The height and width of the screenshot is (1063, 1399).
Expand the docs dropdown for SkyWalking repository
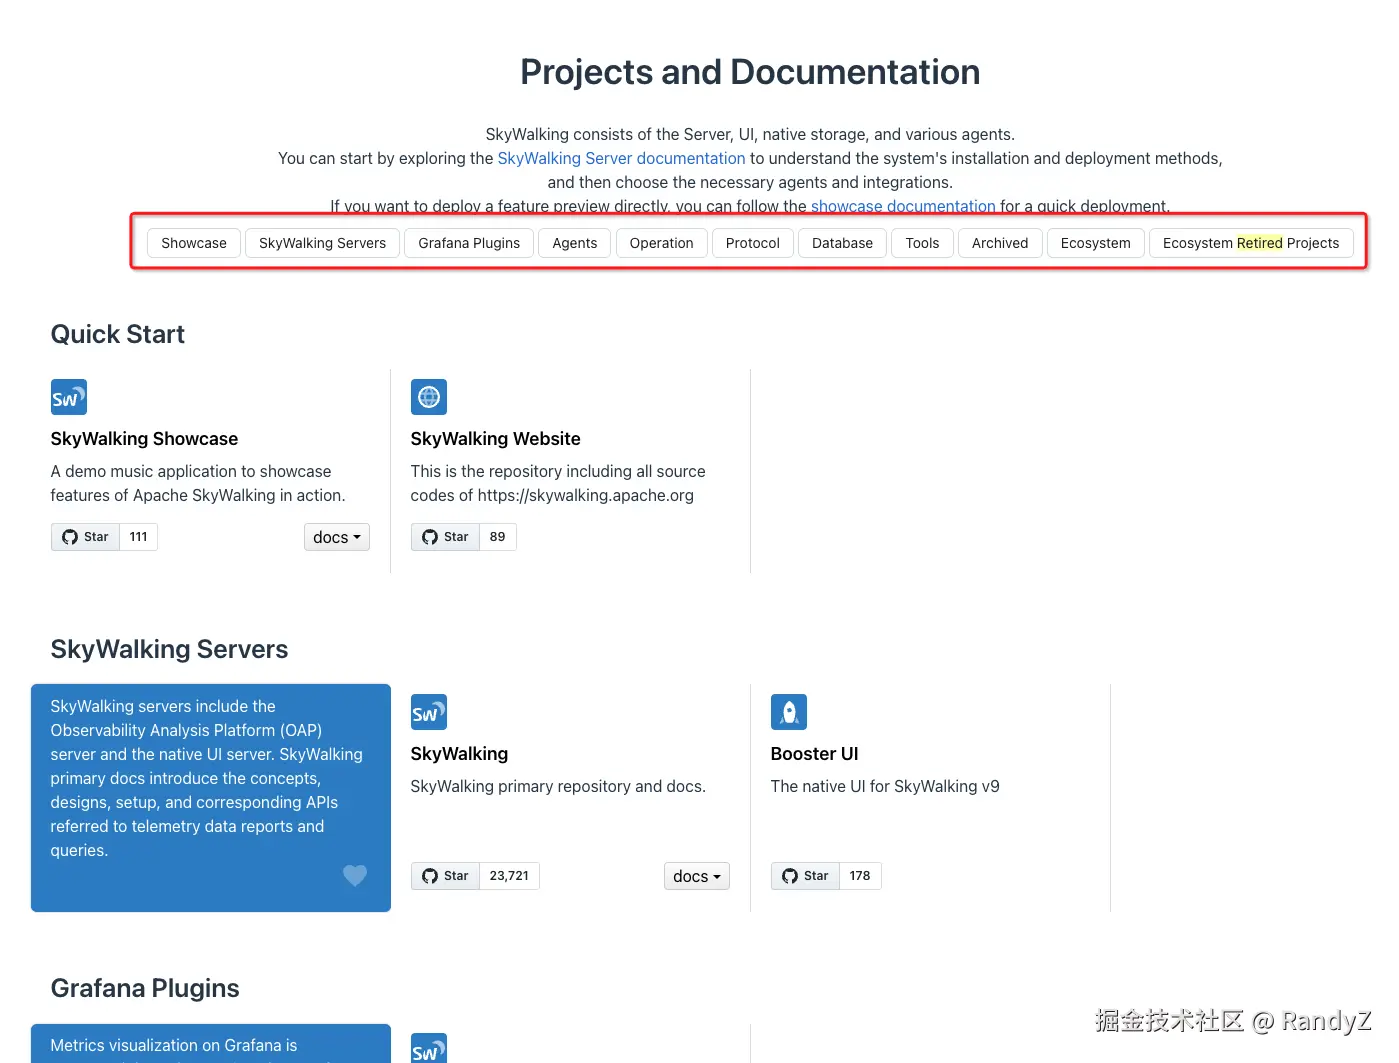697,876
